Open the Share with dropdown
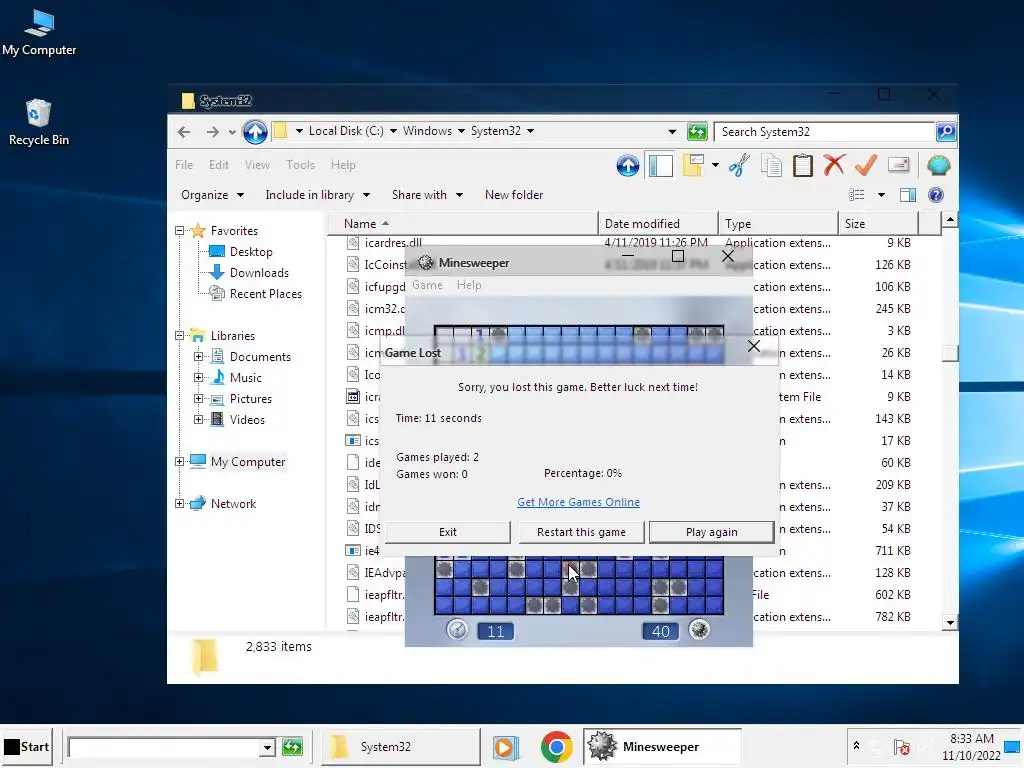Screen dimensions: 1024x768 pos(427,195)
